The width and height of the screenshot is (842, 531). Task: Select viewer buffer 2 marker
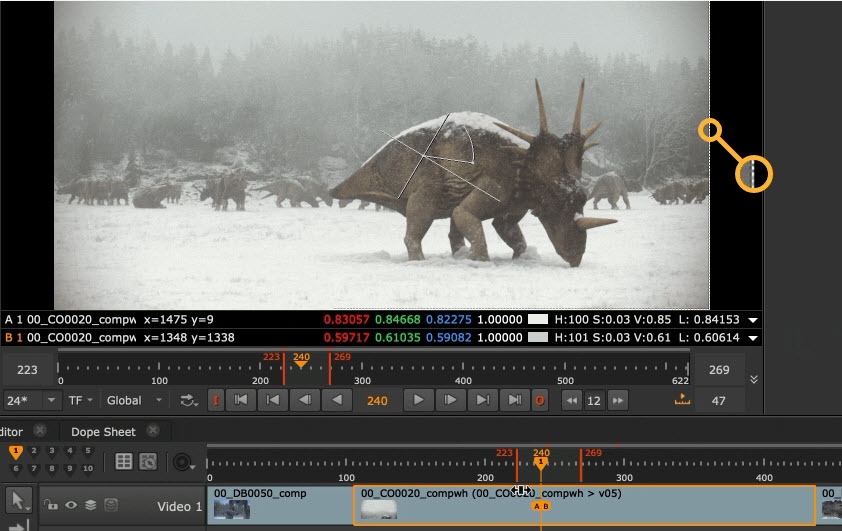click(34, 452)
